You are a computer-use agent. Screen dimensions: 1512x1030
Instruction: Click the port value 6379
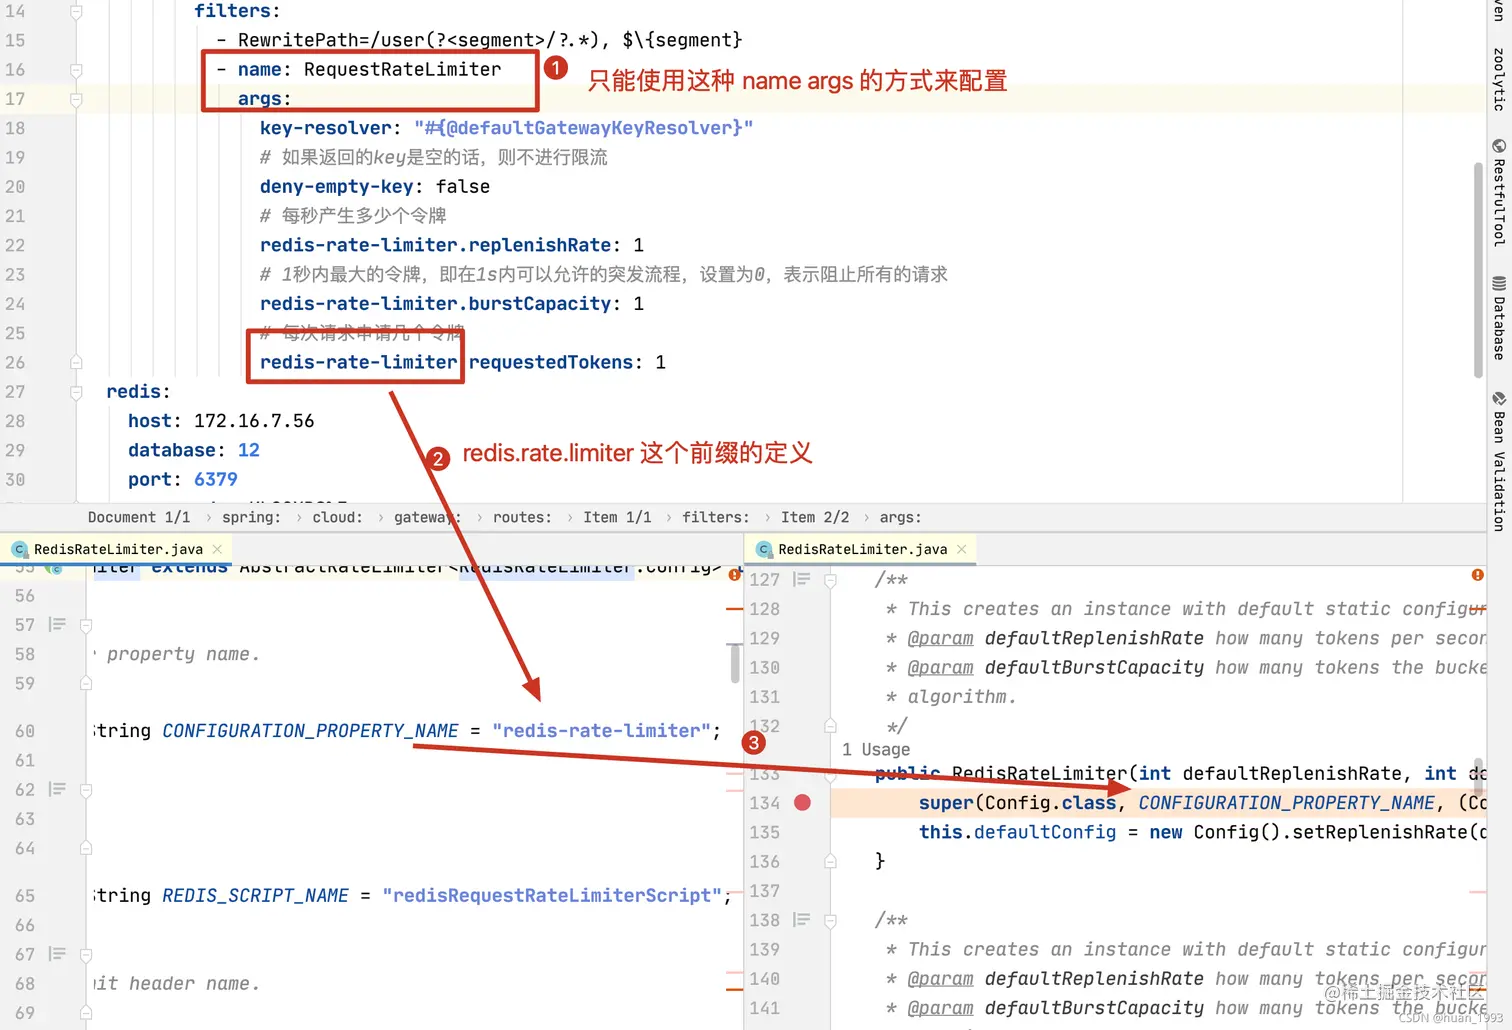tap(216, 479)
